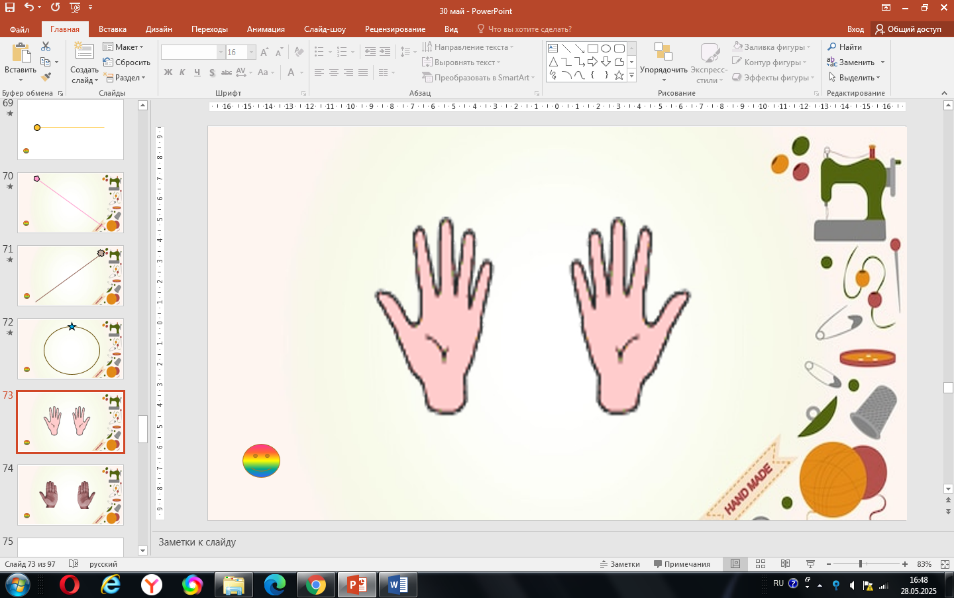Switch to Slide Sorter view icon

tap(759, 564)
